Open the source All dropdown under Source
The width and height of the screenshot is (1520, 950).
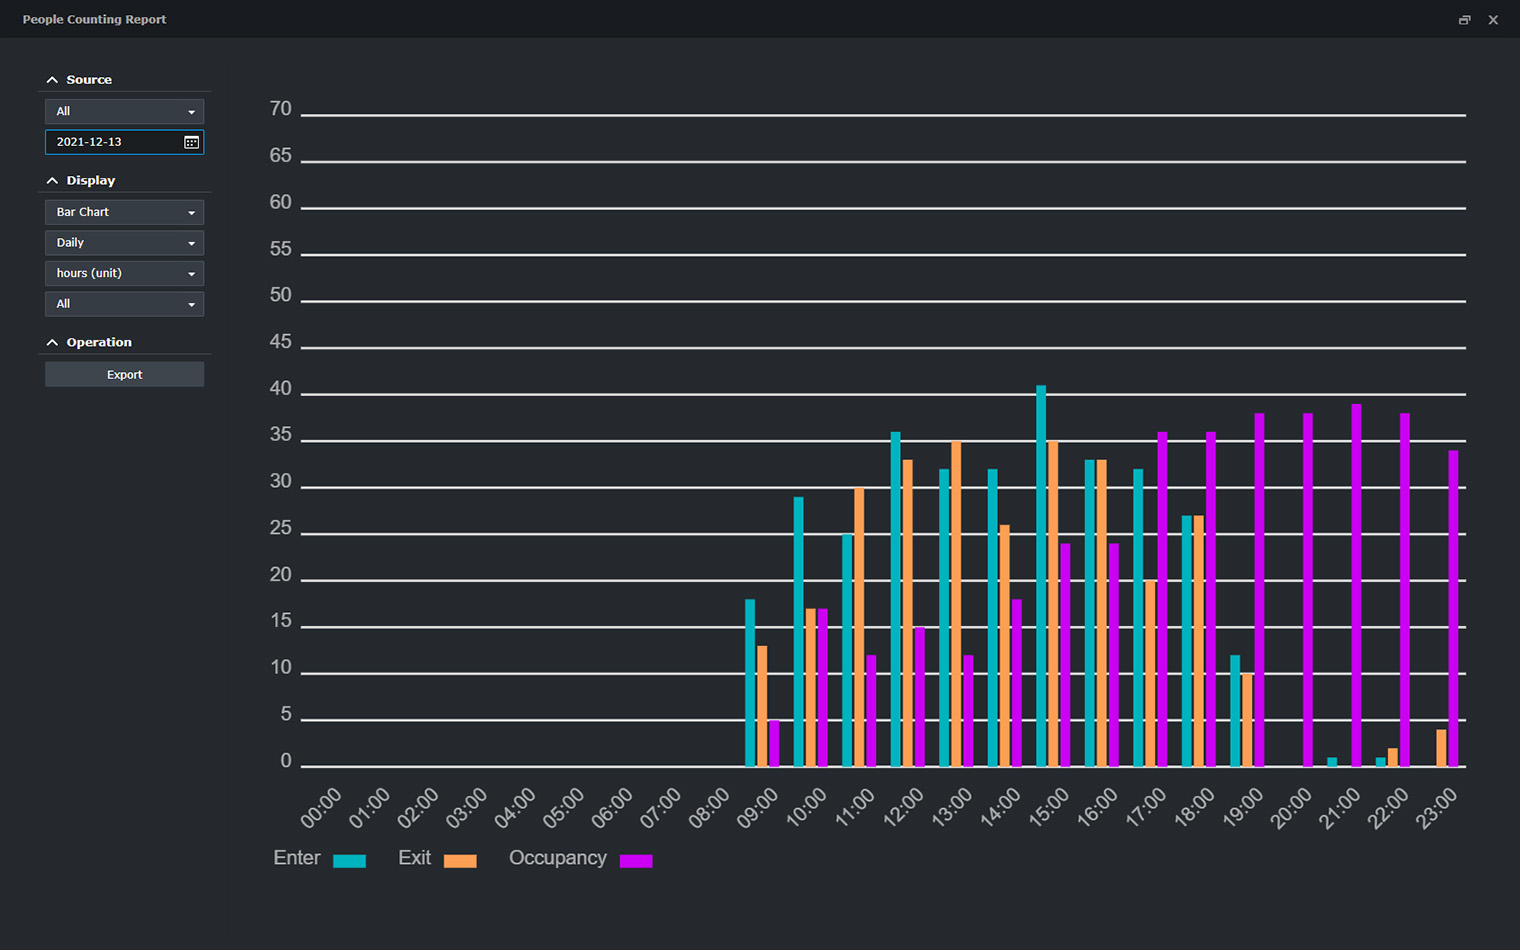point(124,111)
